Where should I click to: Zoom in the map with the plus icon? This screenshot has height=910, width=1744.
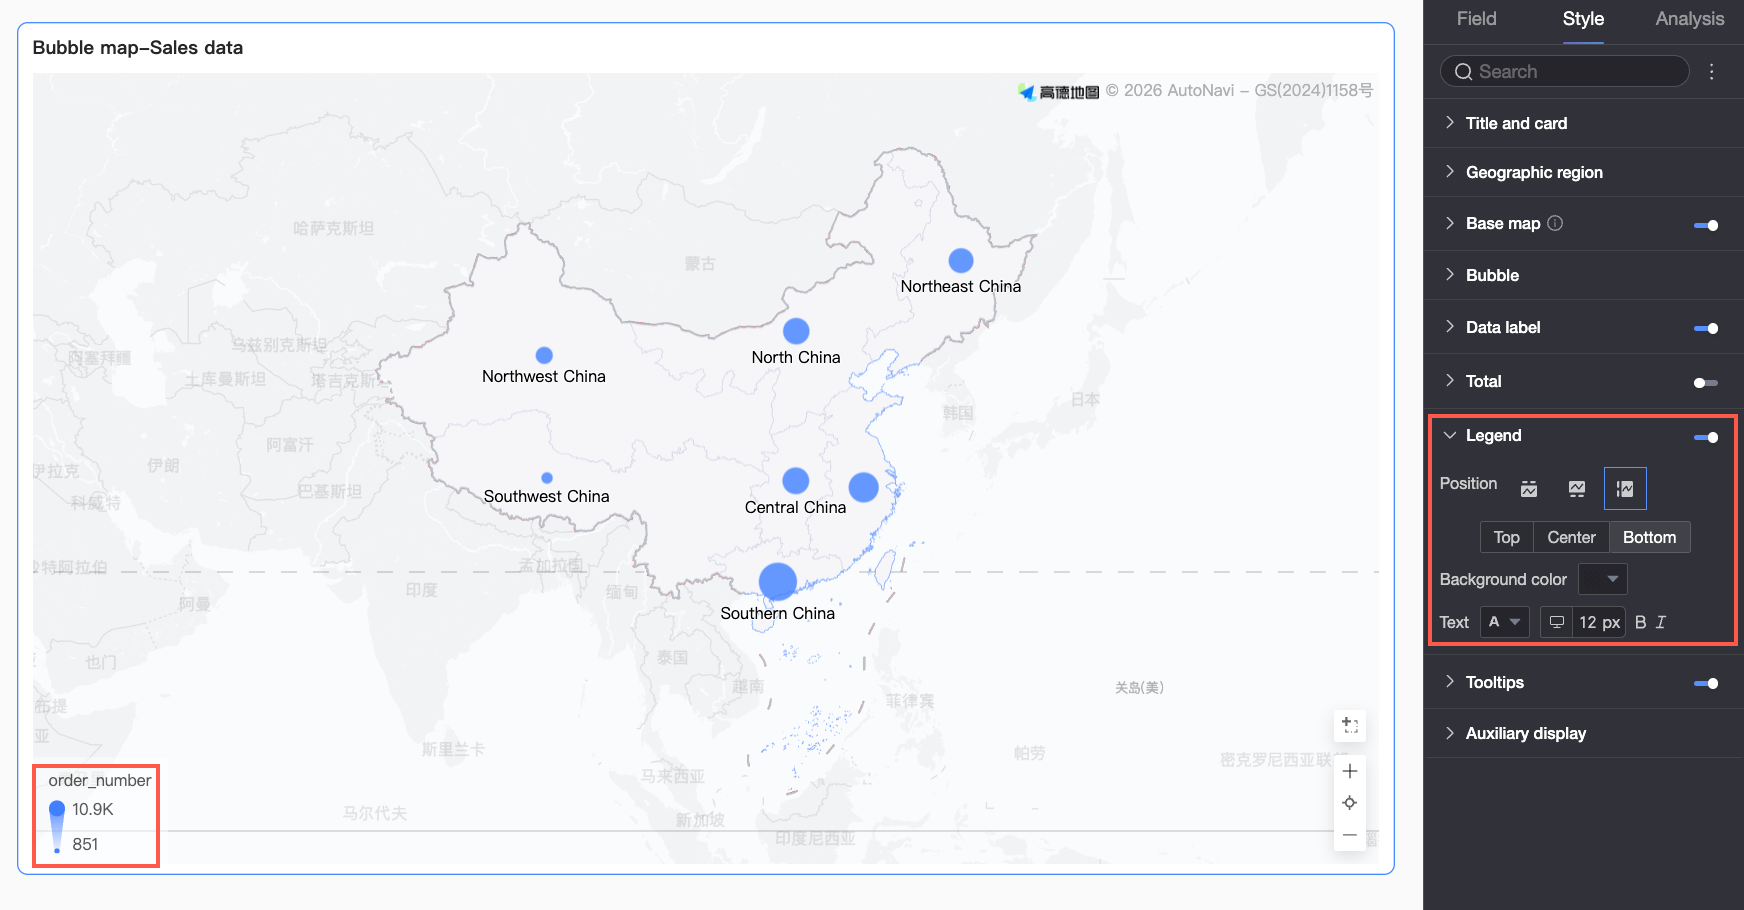pos(1350,771)
